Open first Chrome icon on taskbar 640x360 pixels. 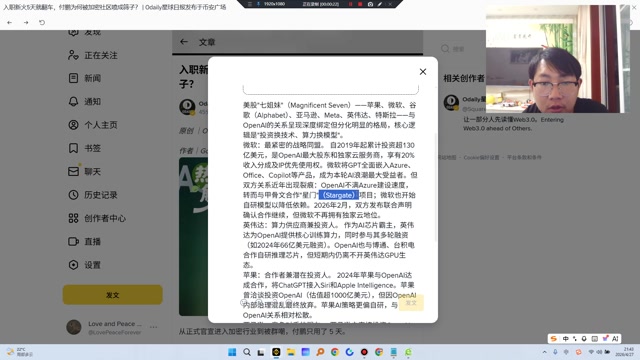coord(335,352)
